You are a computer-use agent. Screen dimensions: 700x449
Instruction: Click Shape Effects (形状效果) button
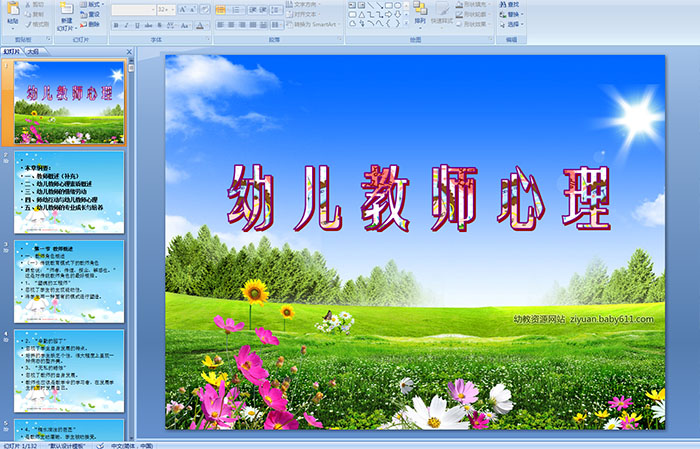click(474, 24)
